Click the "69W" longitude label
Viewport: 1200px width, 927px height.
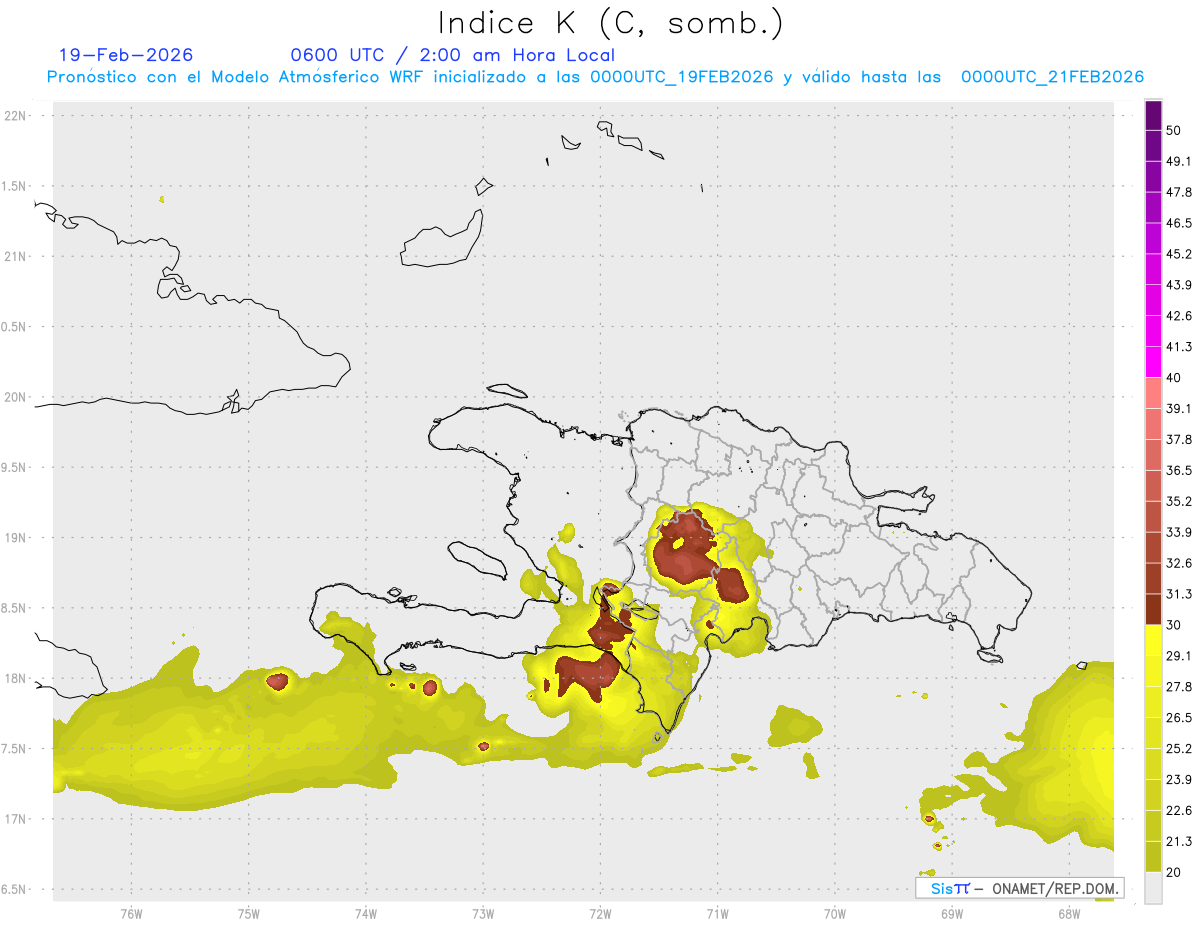[x=951, y=914]
